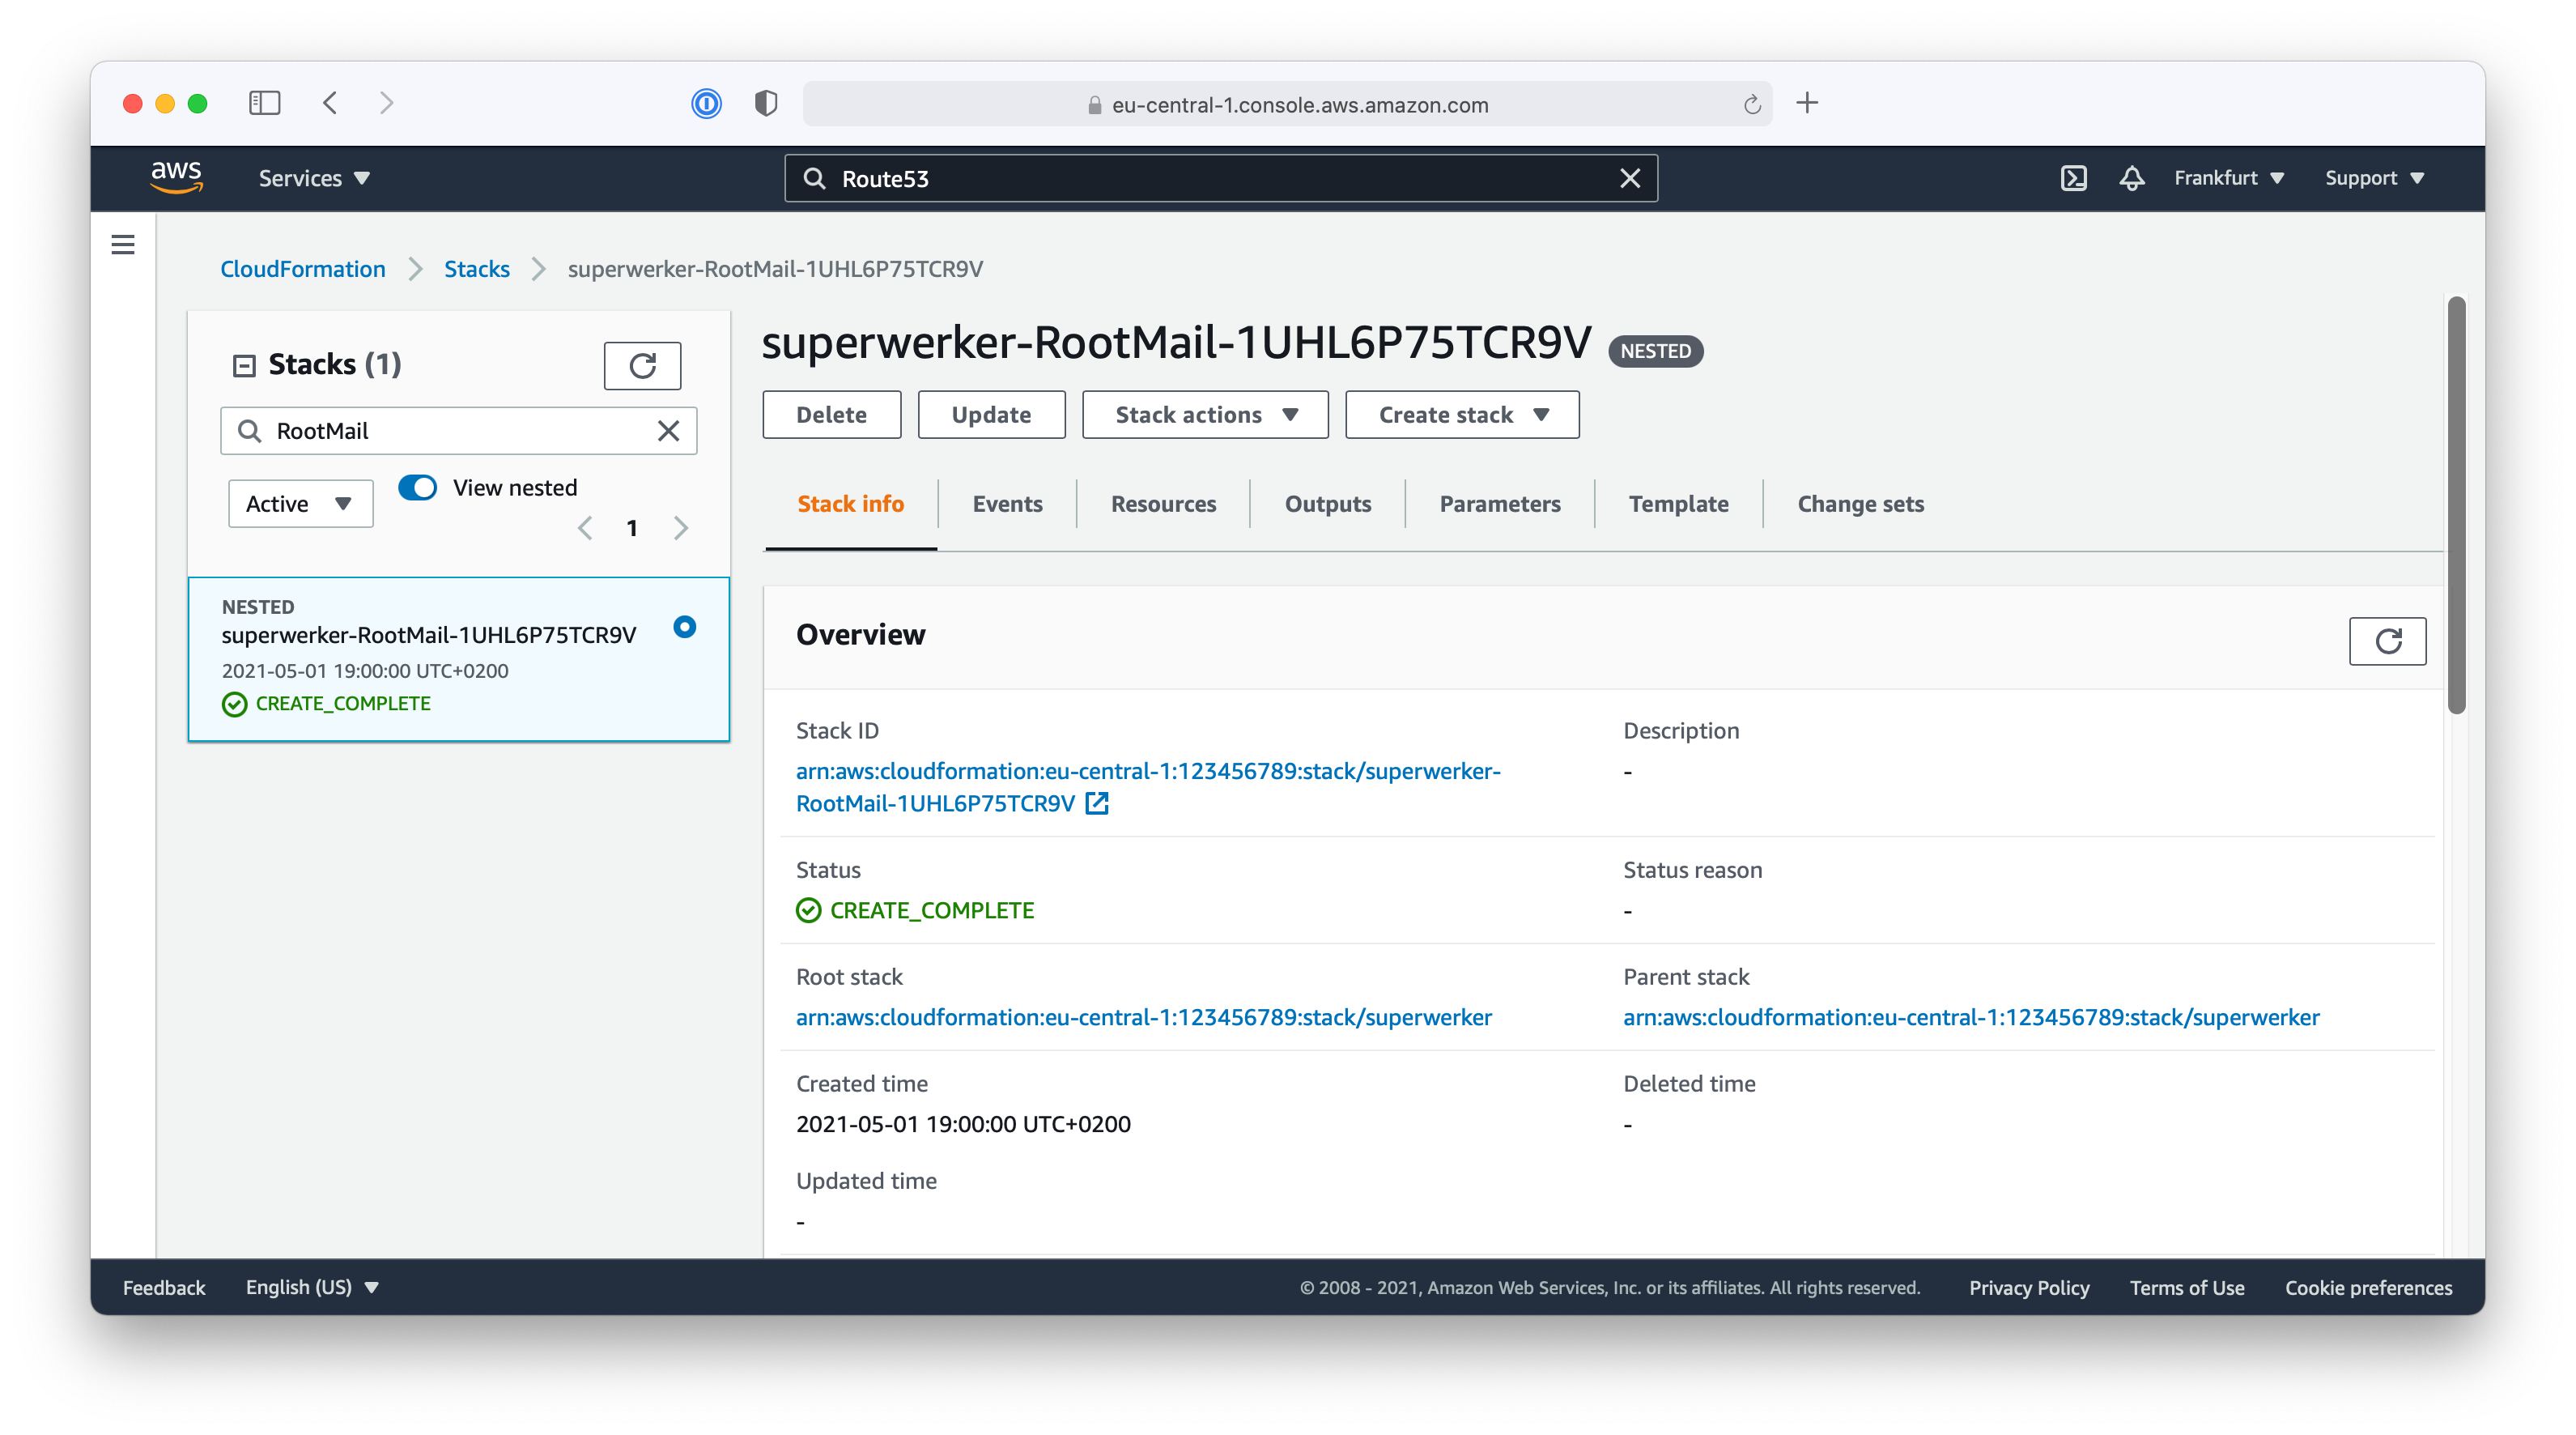The height and width of the screenshot is (1435, 2576).
Task: Open a new browser tab
Action: point(1806,102)
